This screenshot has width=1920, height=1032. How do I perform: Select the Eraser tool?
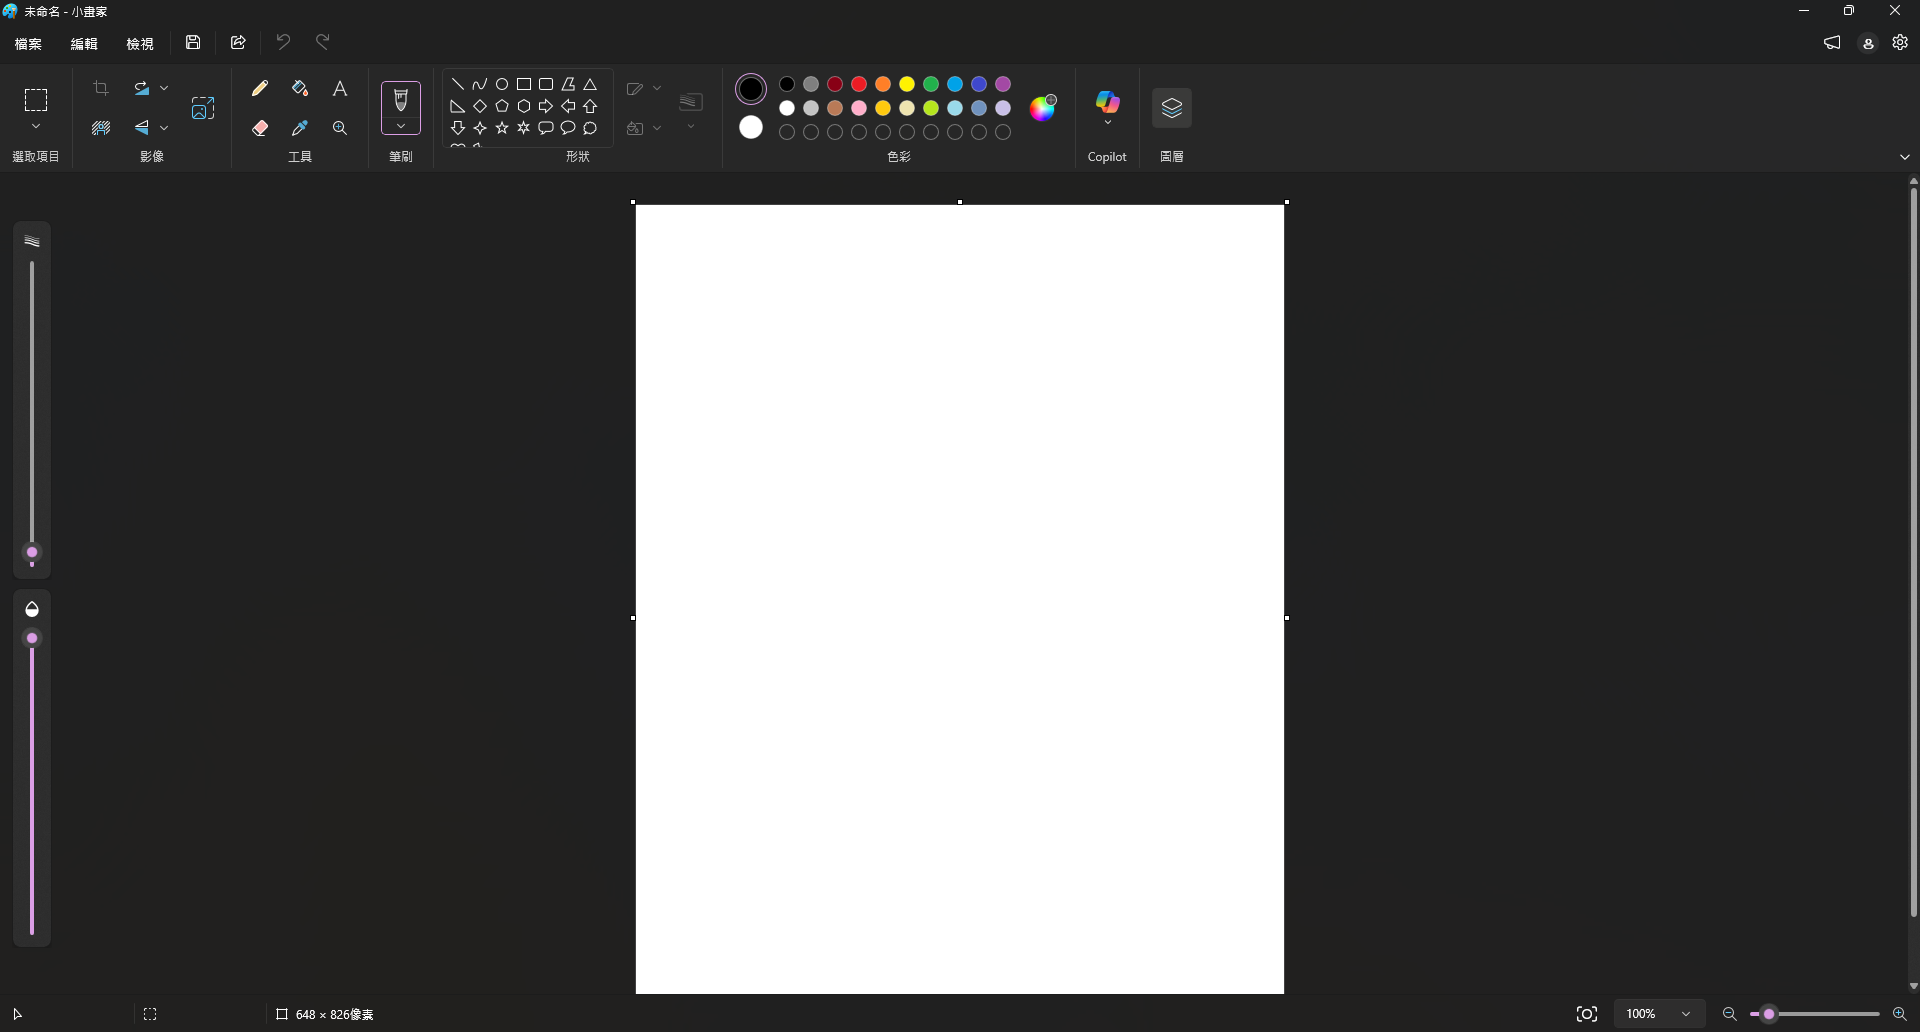click(260, 128)
